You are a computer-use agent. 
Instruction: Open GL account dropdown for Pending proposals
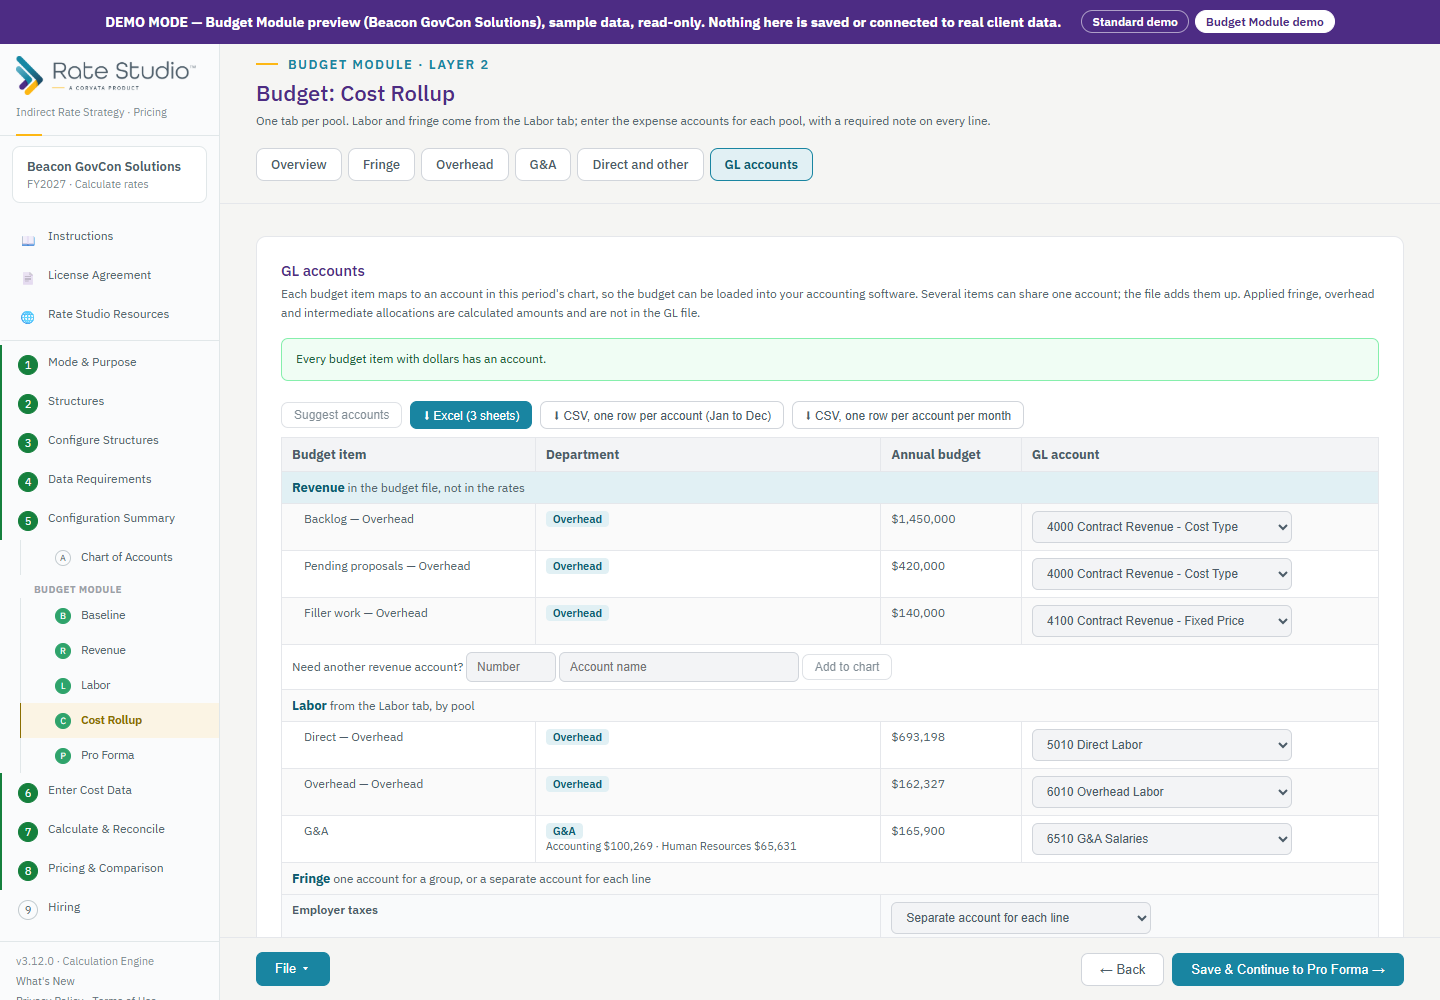point(1161,574)
